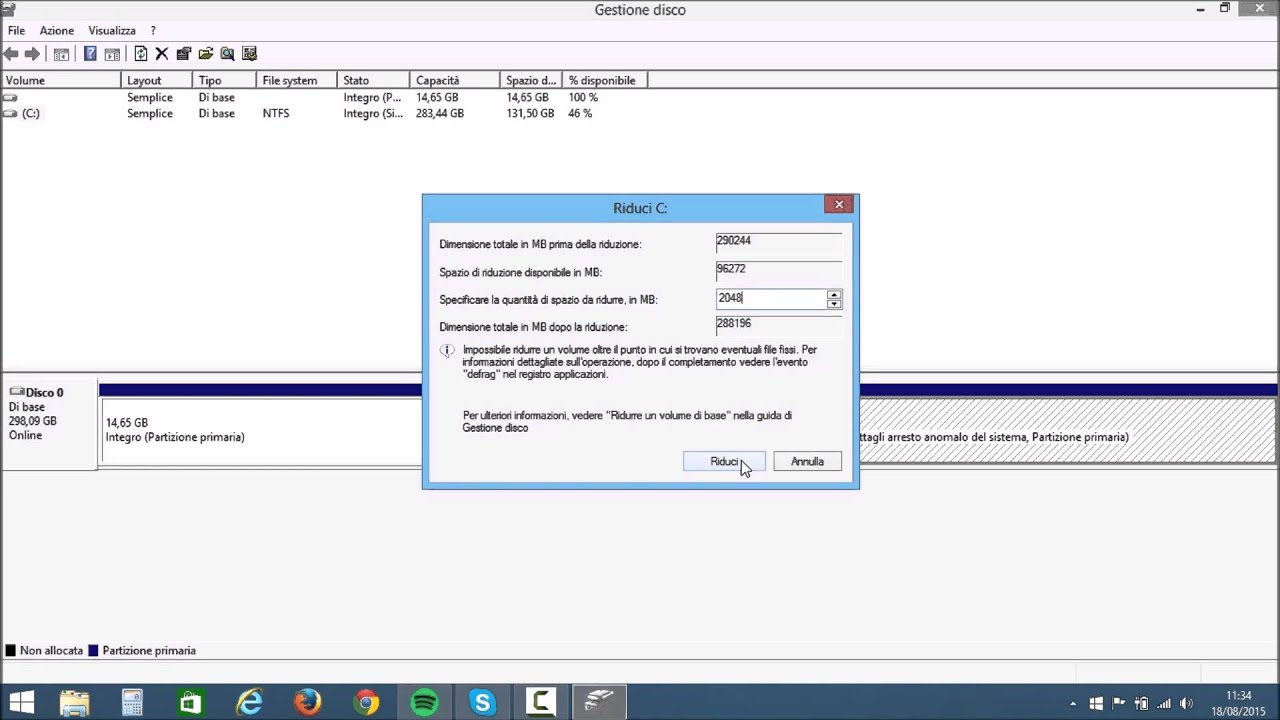This screenshot has width=1280, height=720.
Task: Open the Calculator taskbar icon
Action: click(132, 703)
